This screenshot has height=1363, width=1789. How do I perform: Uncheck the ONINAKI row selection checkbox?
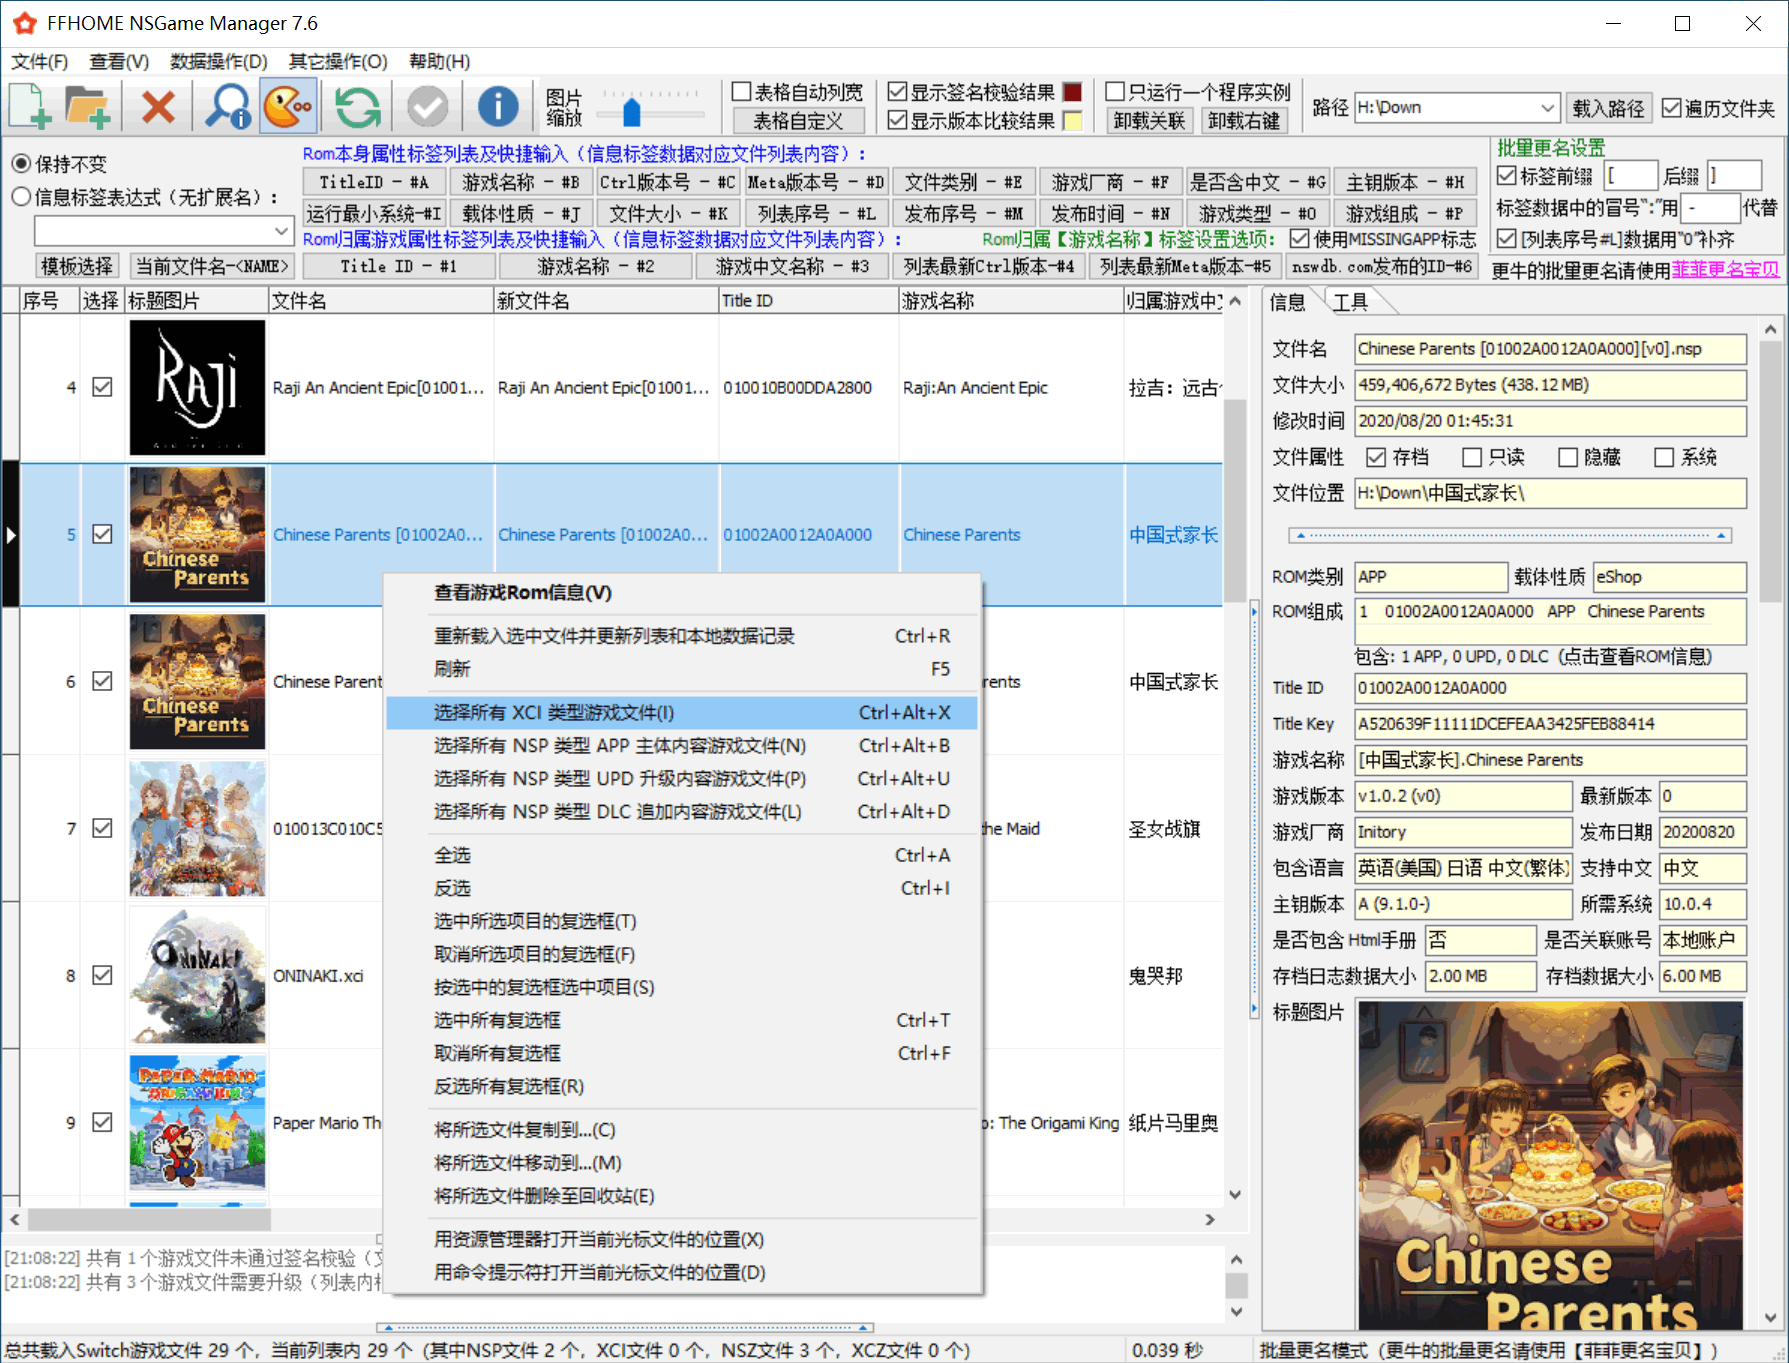(102, 975)
